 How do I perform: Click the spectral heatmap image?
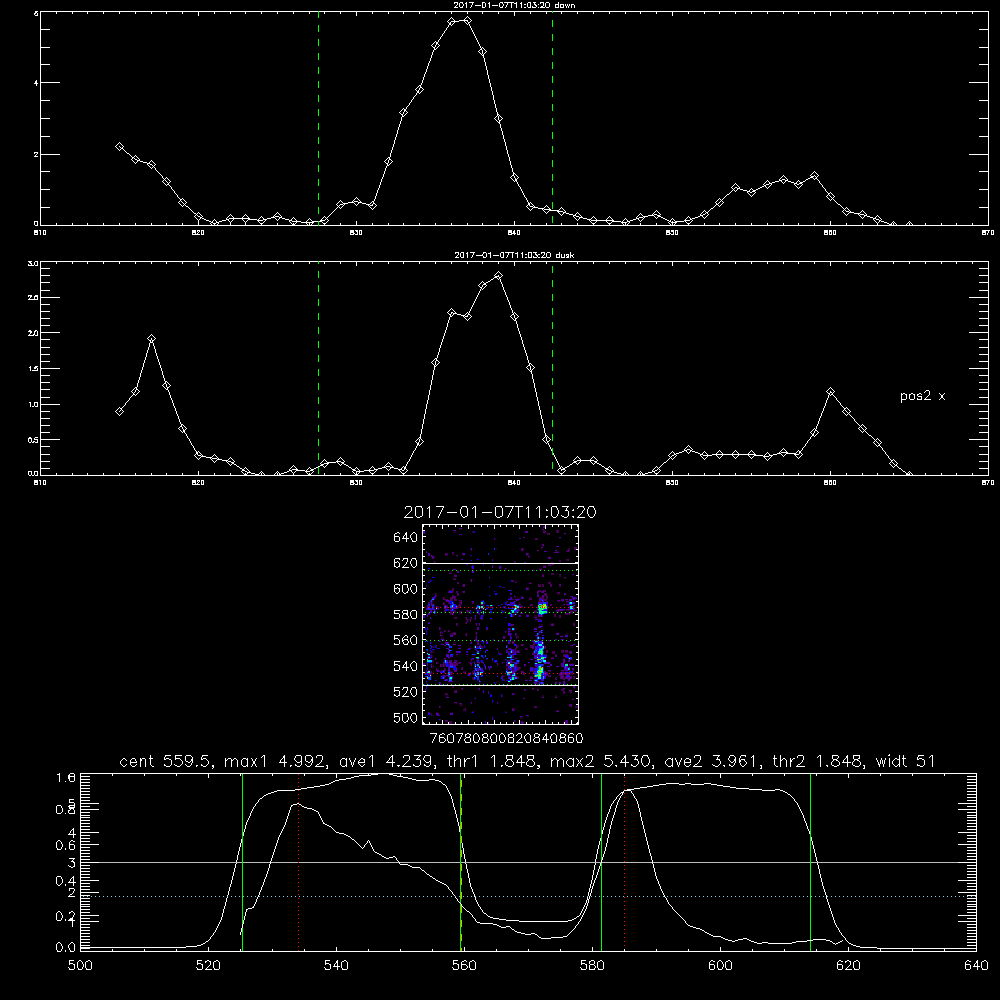(501, 624)
